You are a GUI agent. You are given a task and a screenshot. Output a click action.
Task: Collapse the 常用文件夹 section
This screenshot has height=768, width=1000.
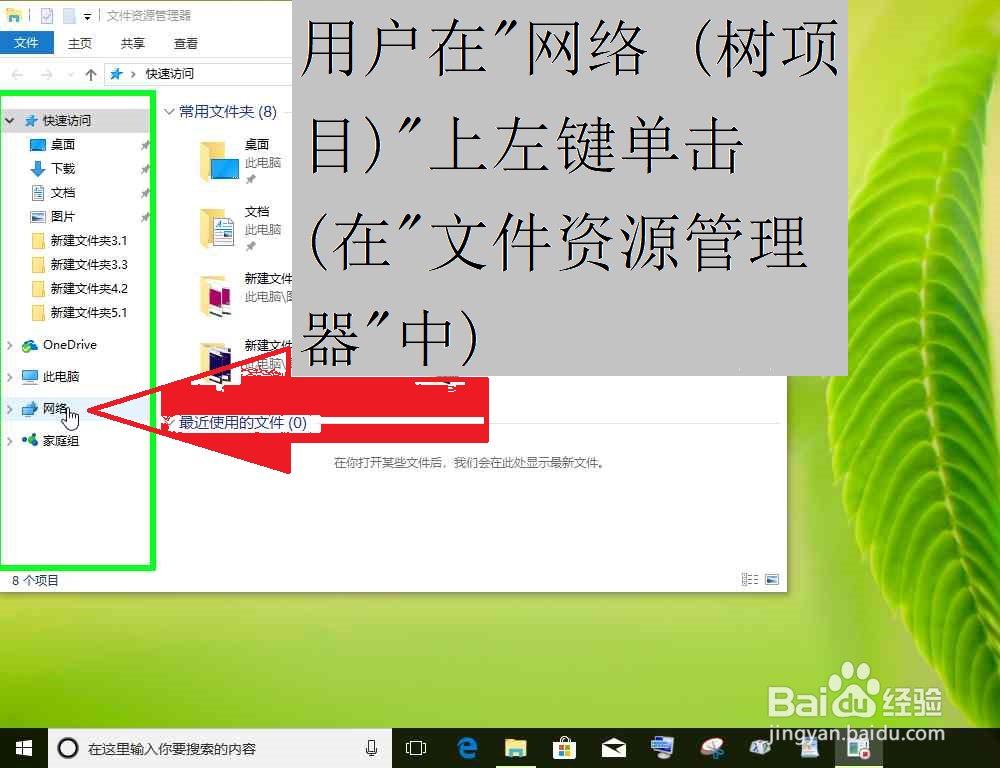click(168, 111)
